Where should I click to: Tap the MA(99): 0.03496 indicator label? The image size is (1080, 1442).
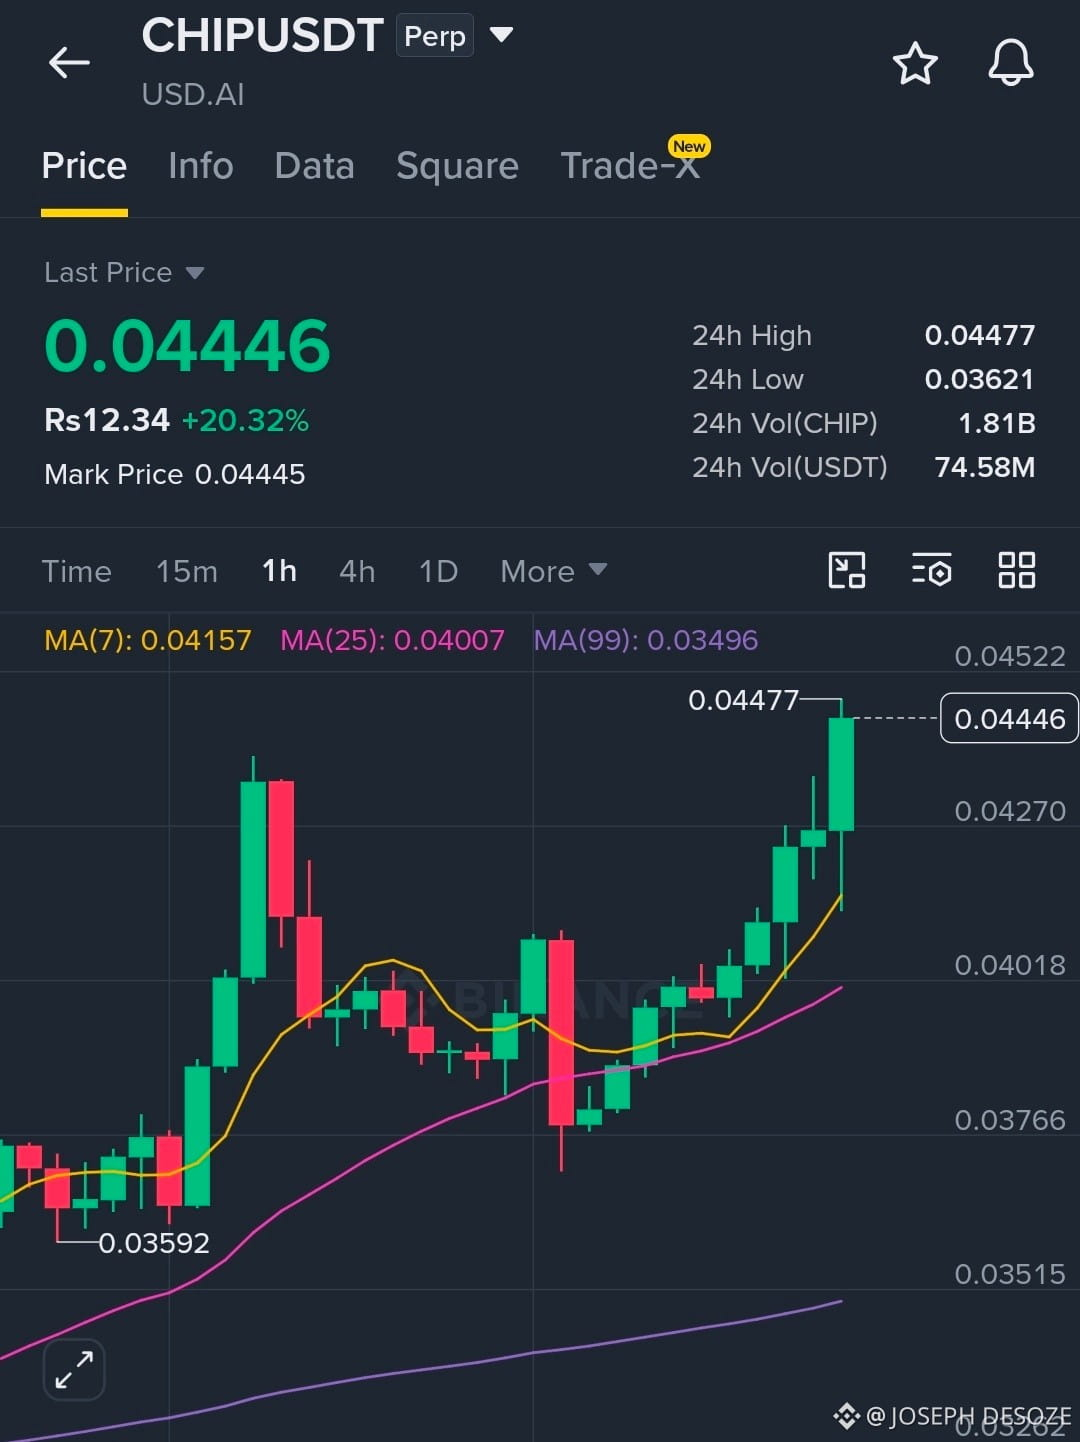click(646, 640)
